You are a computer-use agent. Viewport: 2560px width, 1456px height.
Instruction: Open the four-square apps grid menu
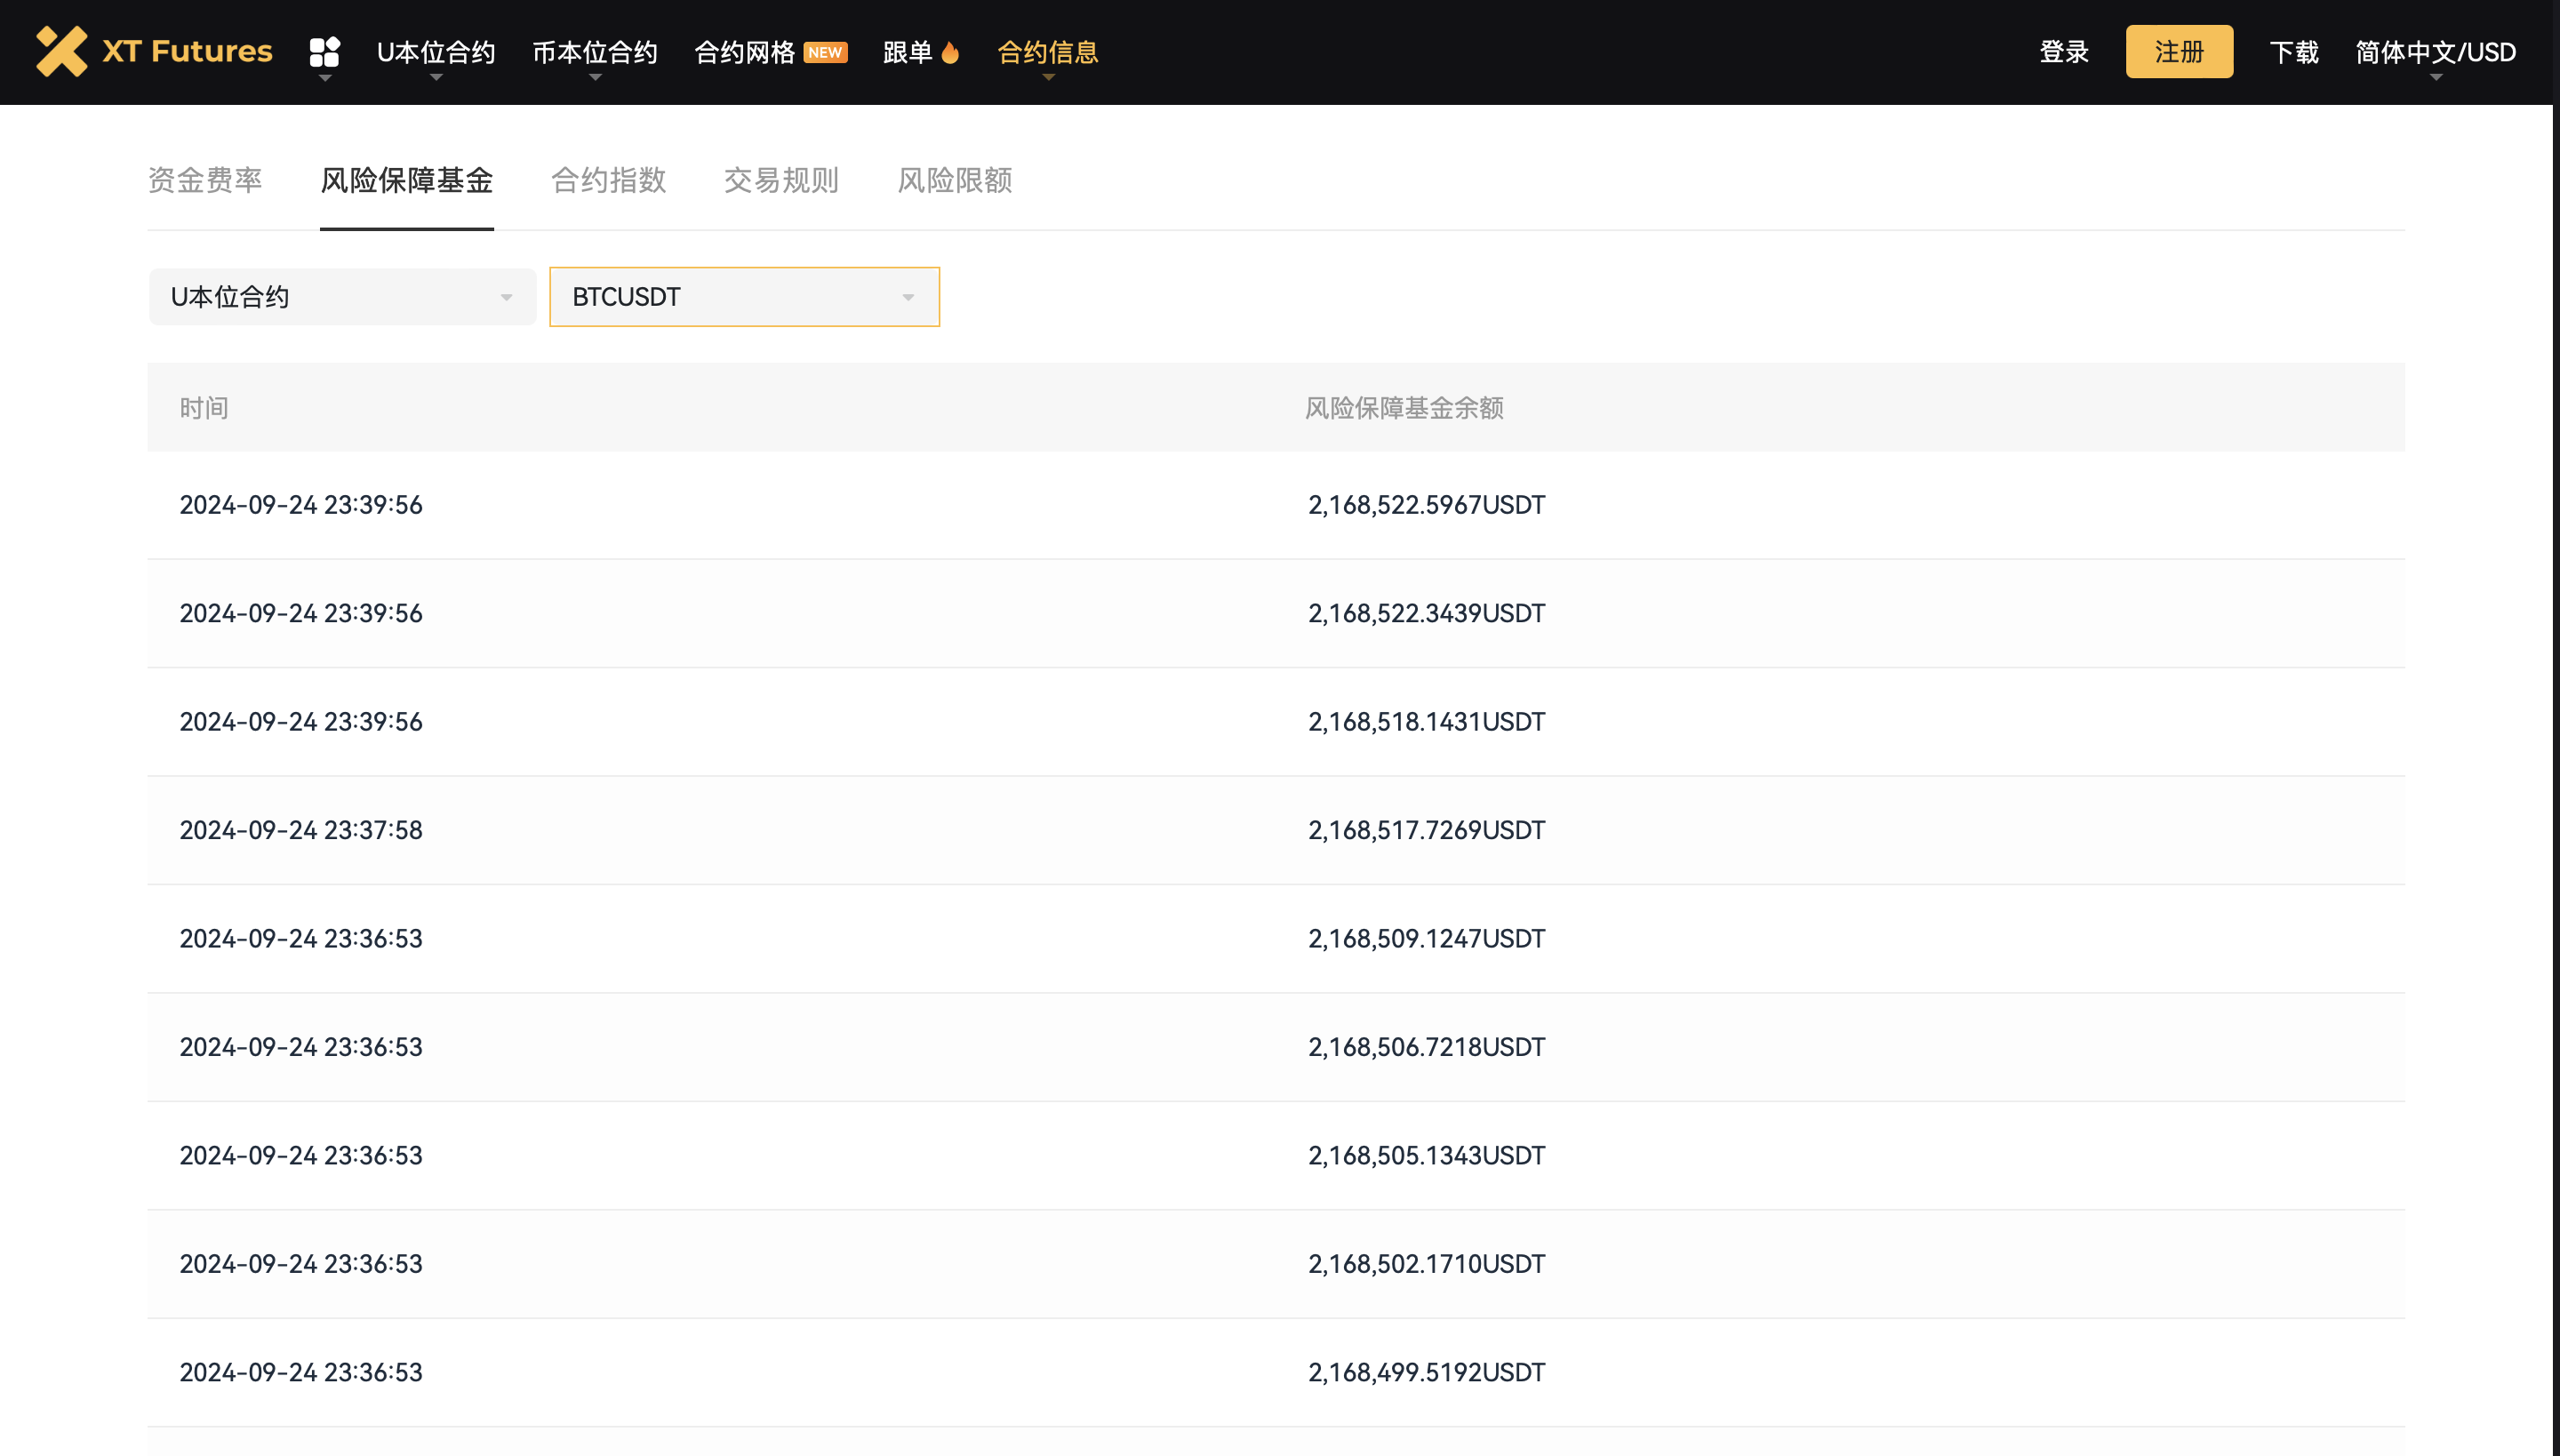pos(324,51)
